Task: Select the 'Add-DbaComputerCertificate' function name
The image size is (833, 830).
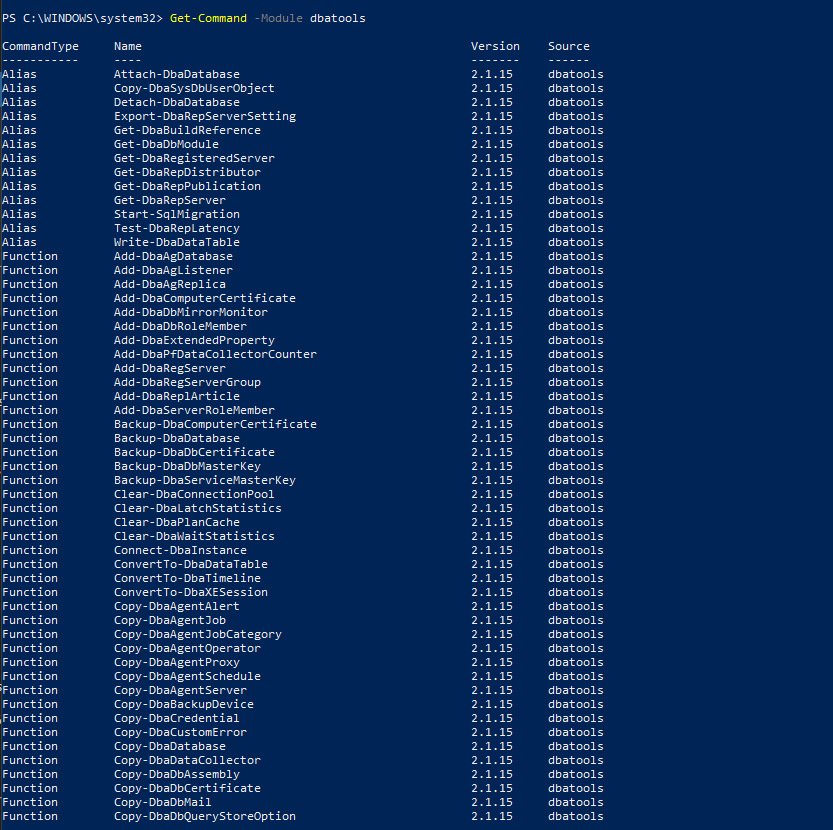Action: tap(205, 298)
